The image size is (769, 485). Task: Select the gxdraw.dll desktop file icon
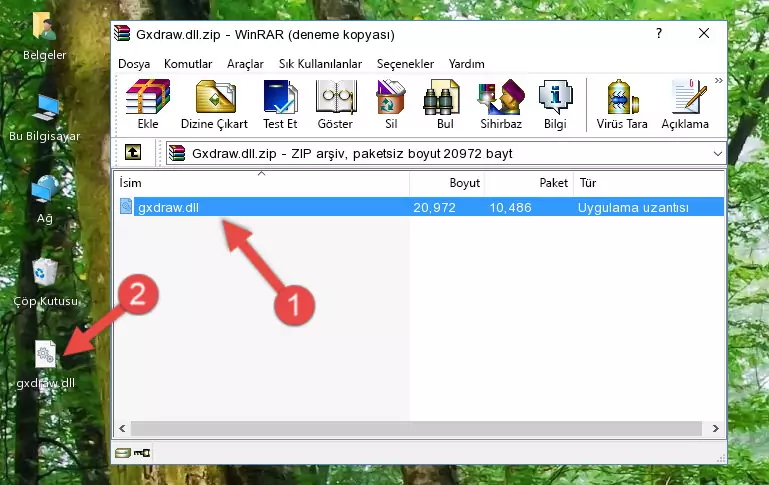45,364
